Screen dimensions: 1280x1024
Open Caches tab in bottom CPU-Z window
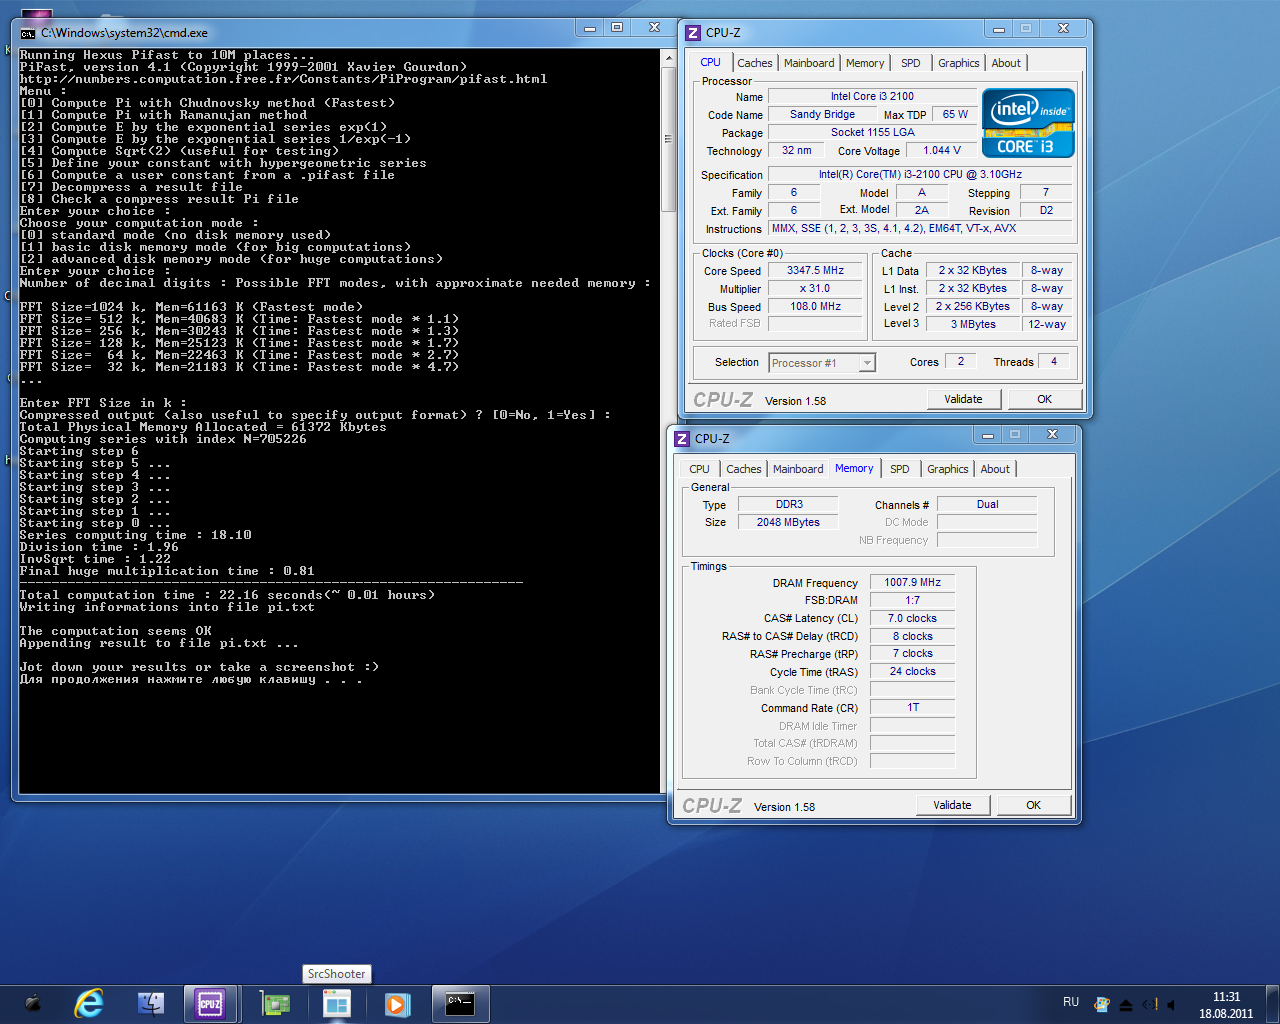pyautogui.click(x=744, y=469)
